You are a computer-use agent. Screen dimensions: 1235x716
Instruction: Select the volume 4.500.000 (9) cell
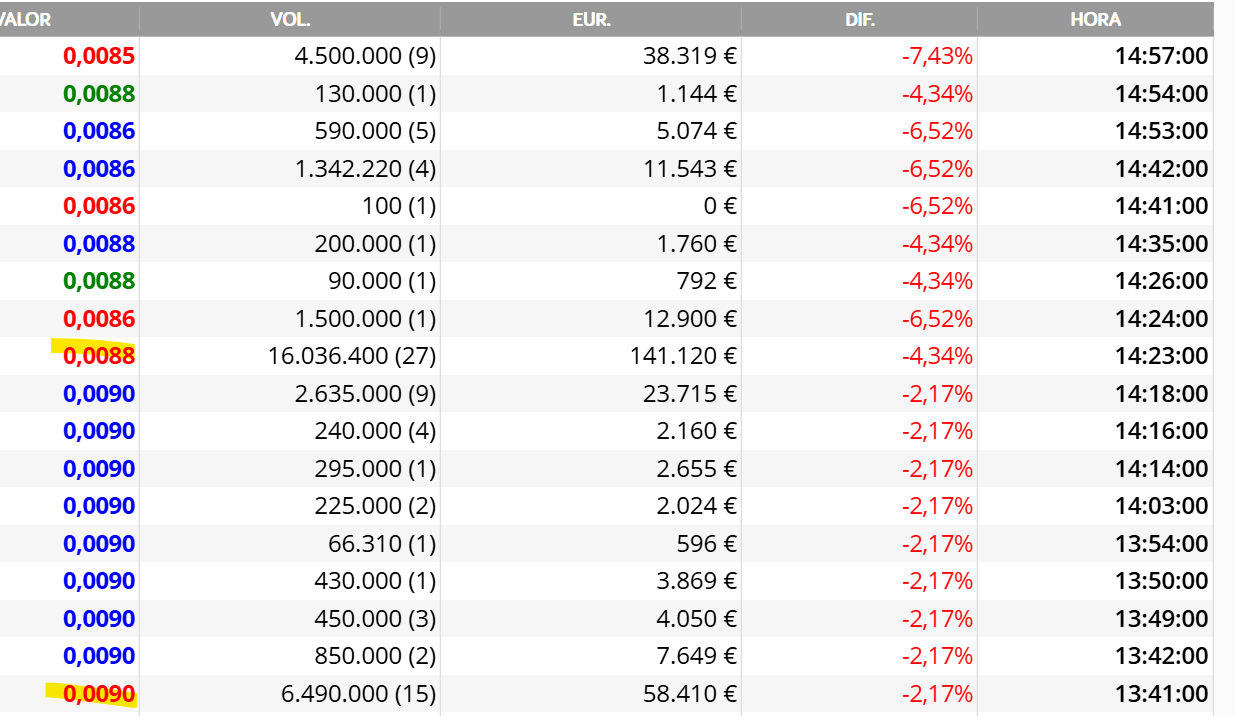(x=365, y=56)
